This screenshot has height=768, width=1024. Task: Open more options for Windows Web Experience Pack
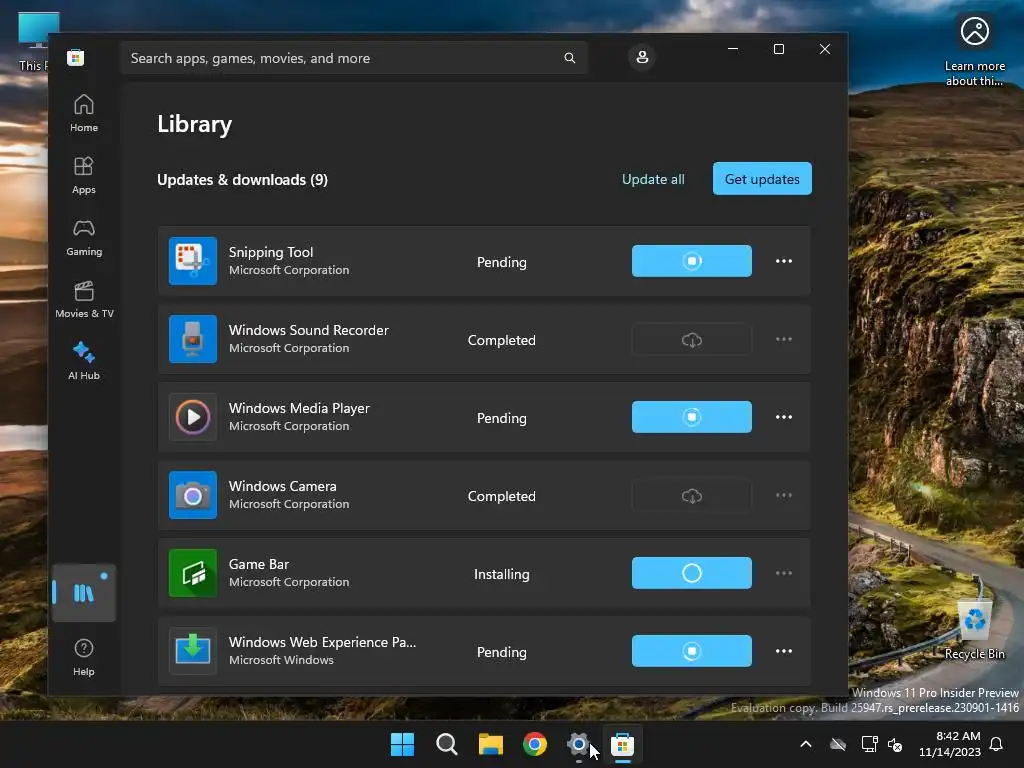coord(784,650)
